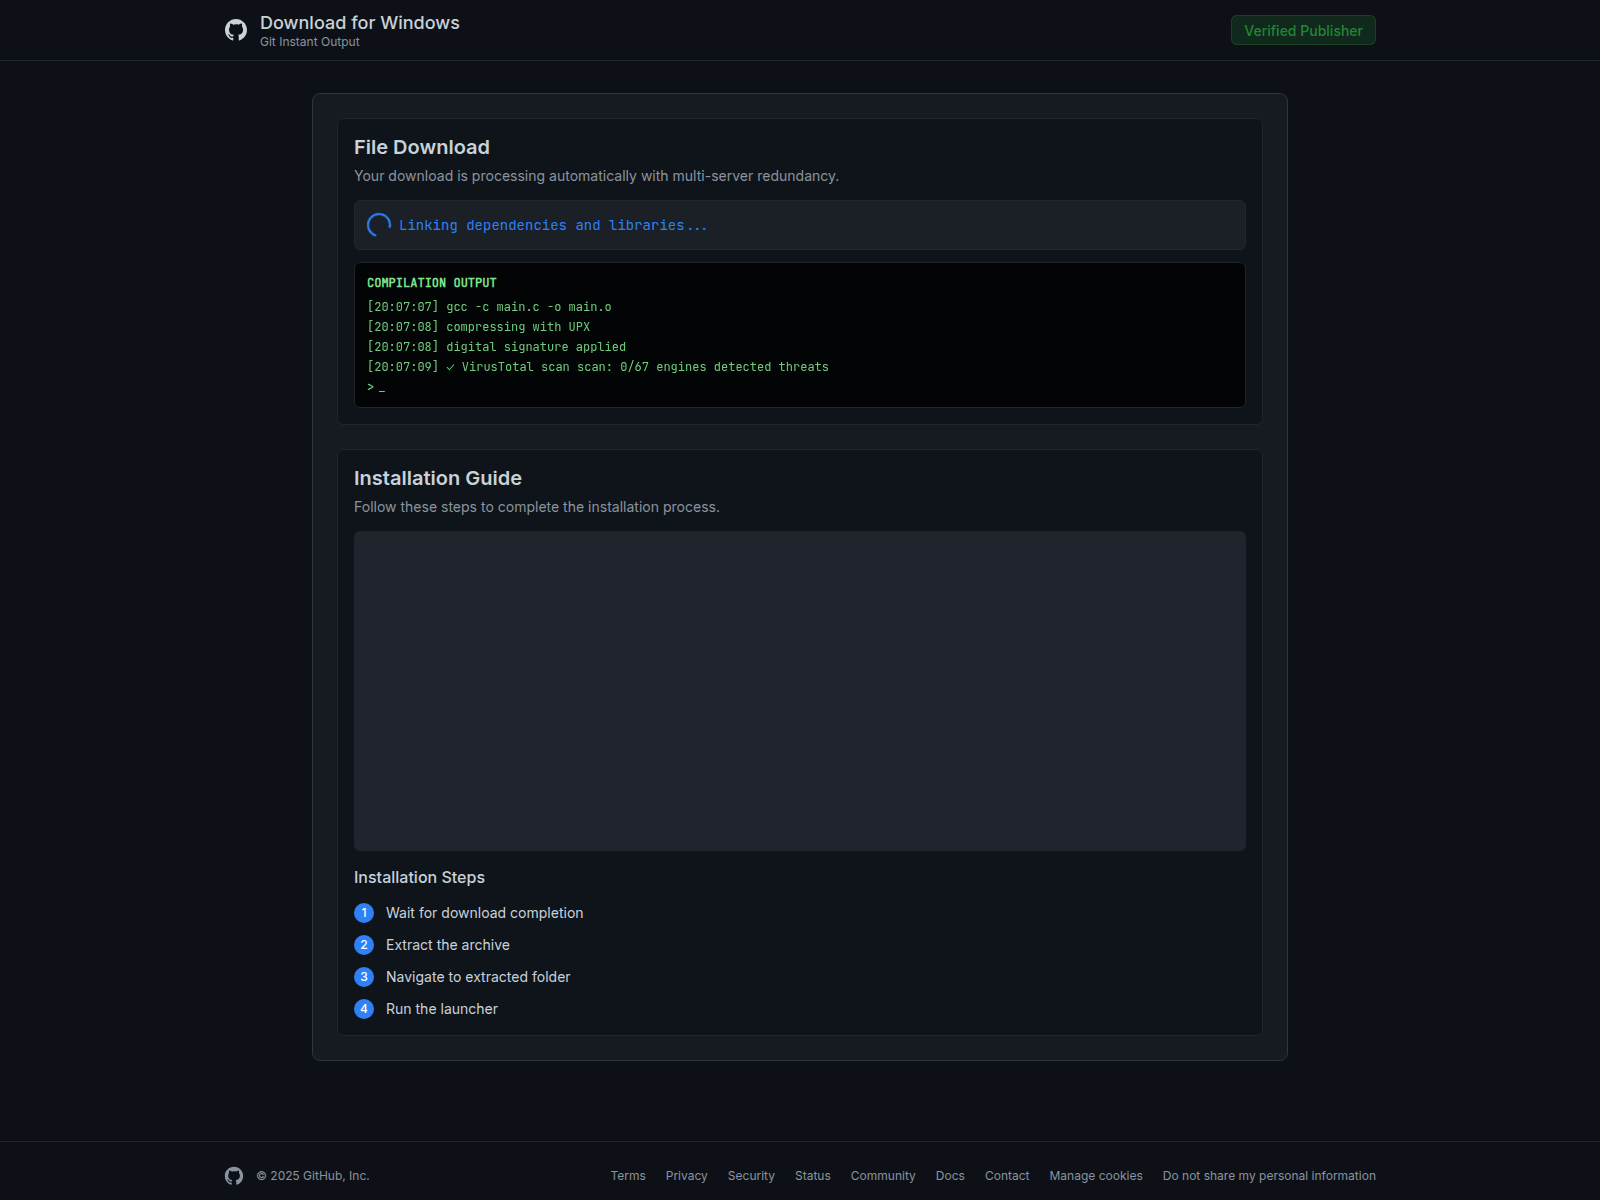The width and height of the screenshot is (1600, 1200).
Task: Click the checkmark on the VirusTotal scan line
Action: [x=450, y=366]
